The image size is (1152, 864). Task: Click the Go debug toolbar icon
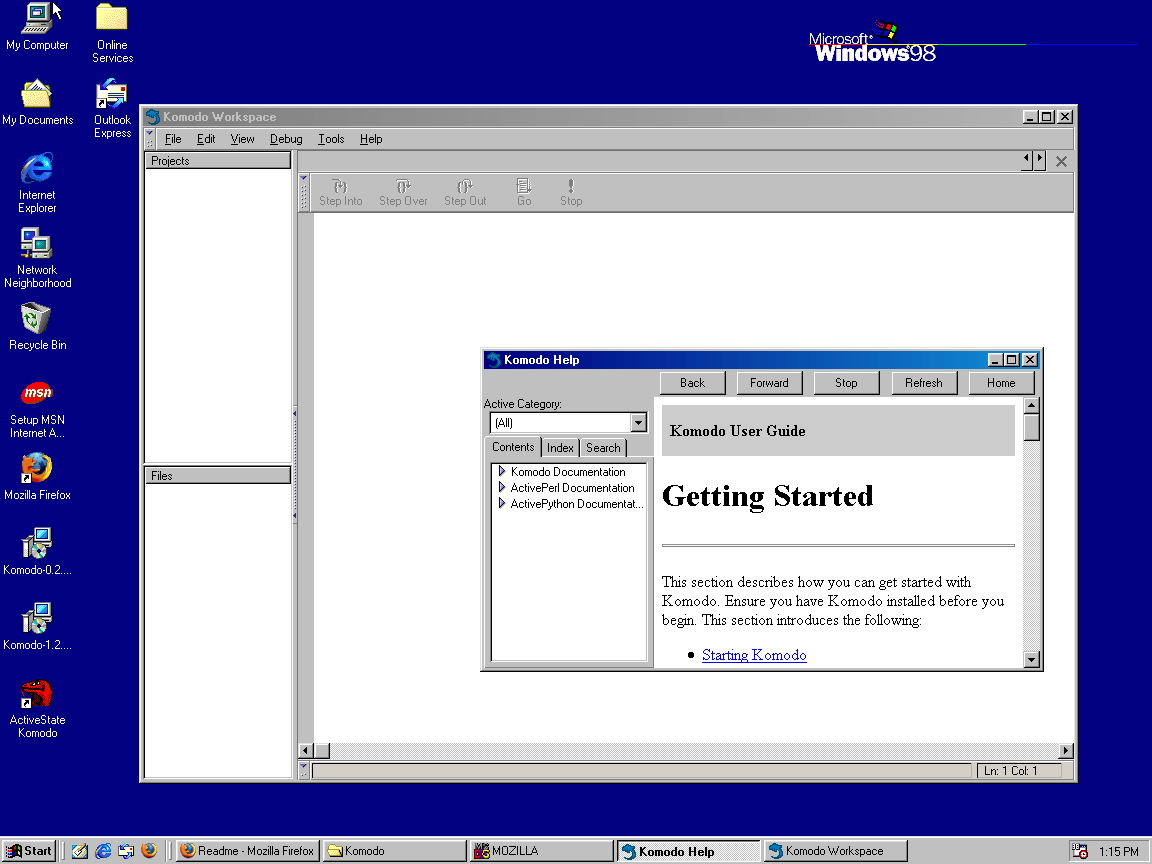click(524, 192)
